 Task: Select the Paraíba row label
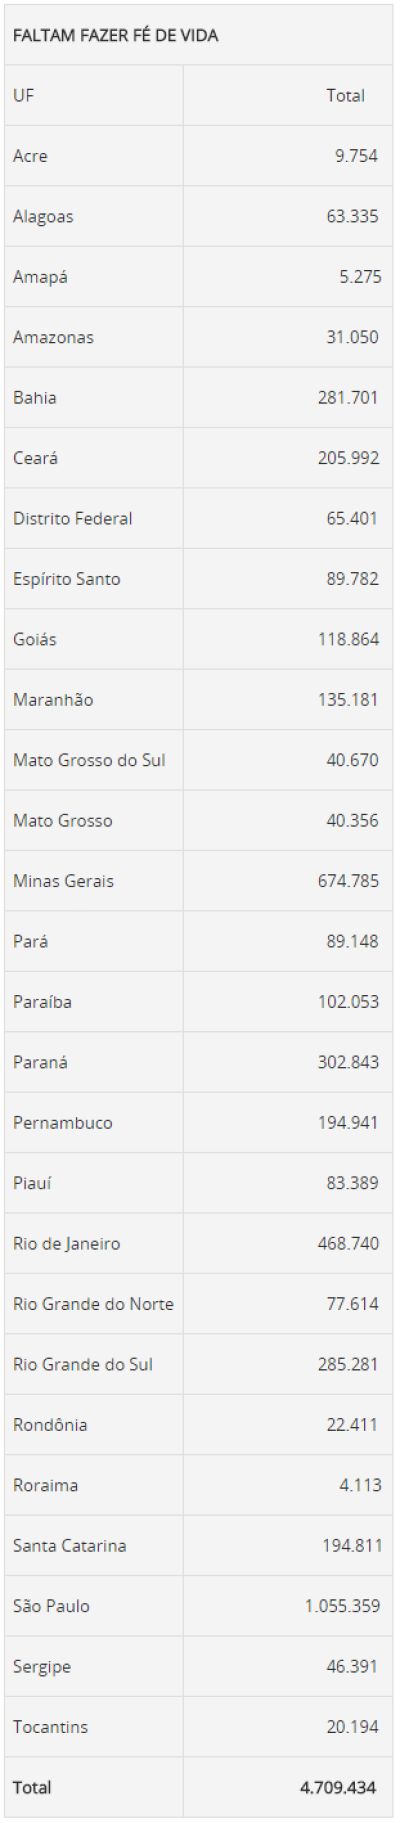[x=42, y=1002]
